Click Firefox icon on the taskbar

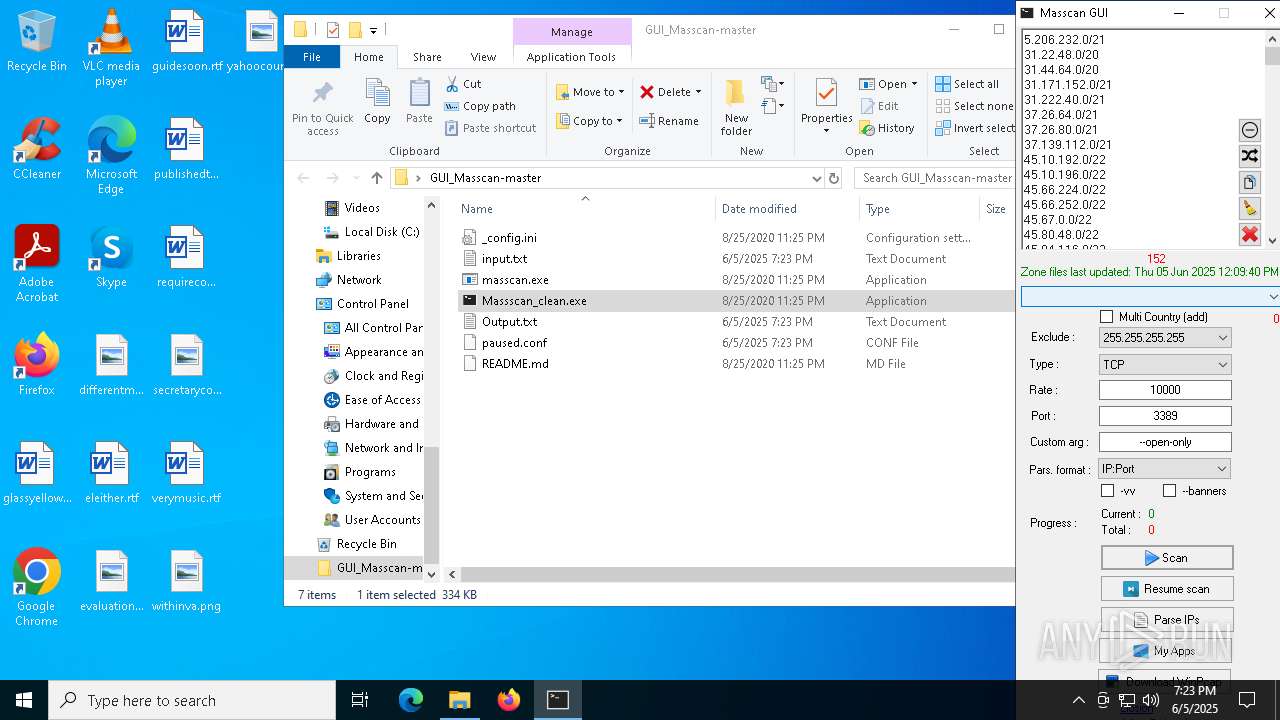coord(509,700)
